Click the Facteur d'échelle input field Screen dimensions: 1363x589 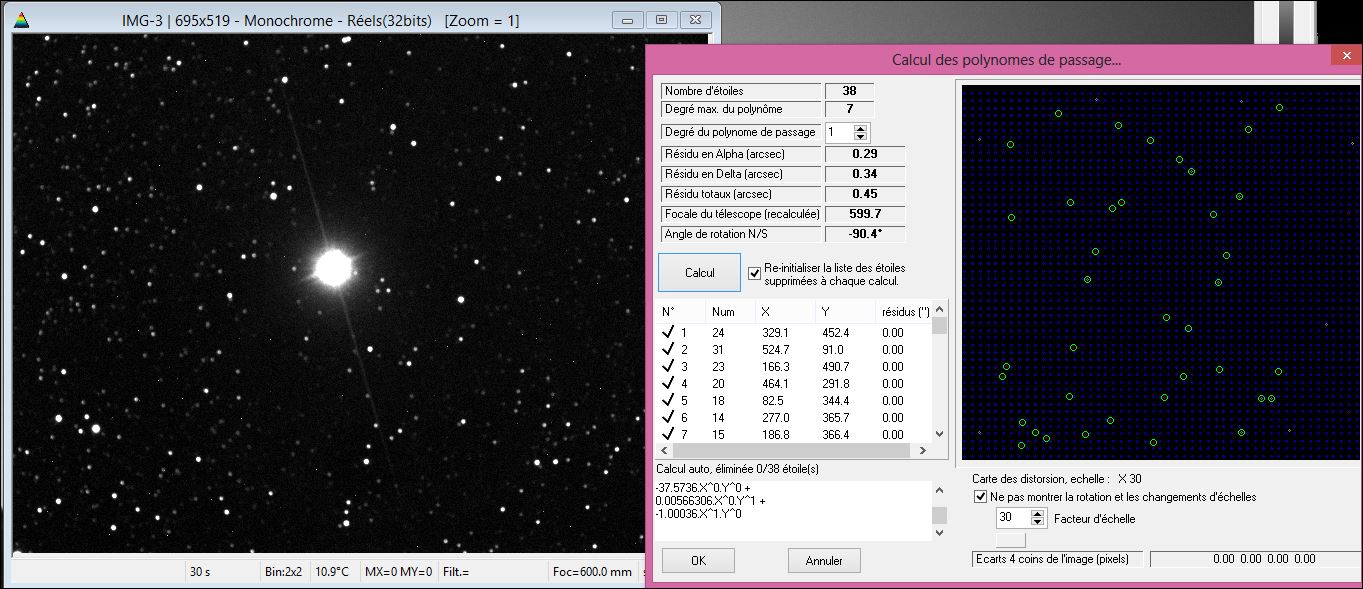[x=1012, y=518]
